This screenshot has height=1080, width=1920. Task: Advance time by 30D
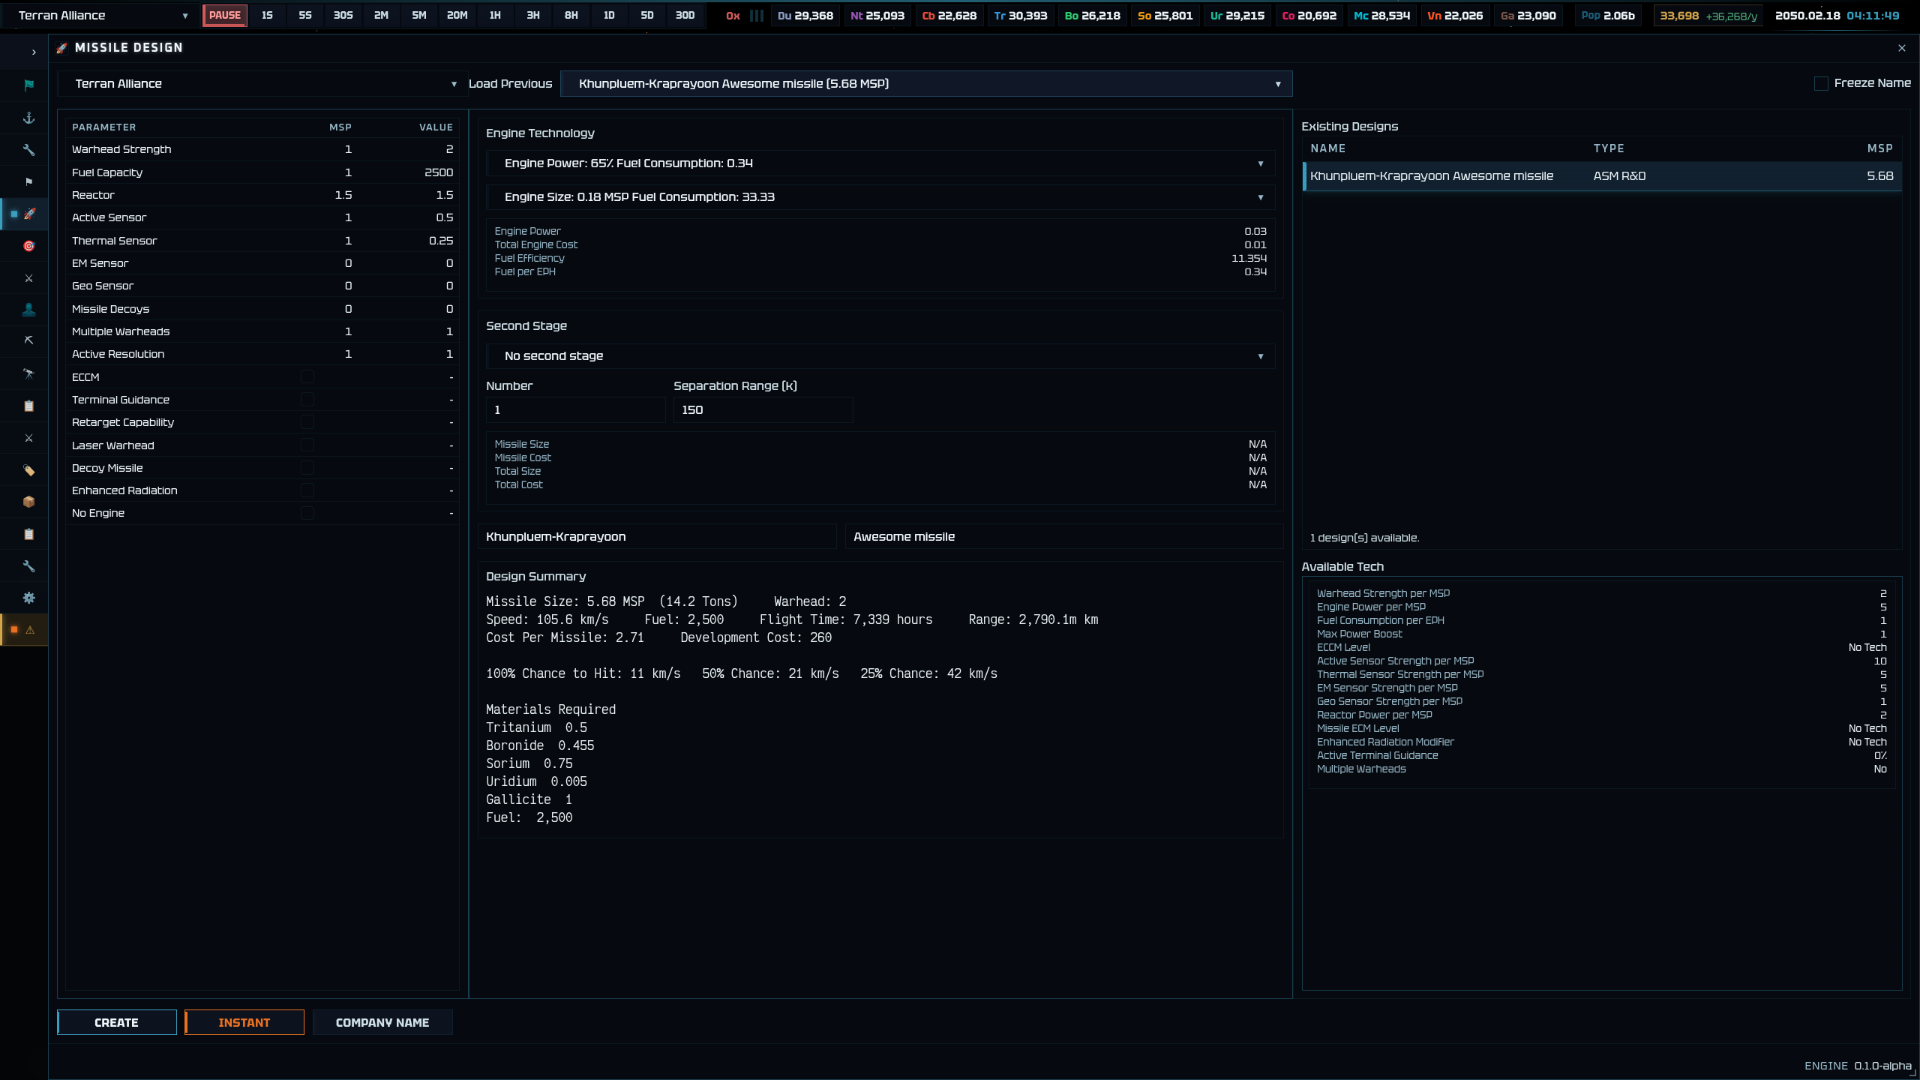(685, 15)
